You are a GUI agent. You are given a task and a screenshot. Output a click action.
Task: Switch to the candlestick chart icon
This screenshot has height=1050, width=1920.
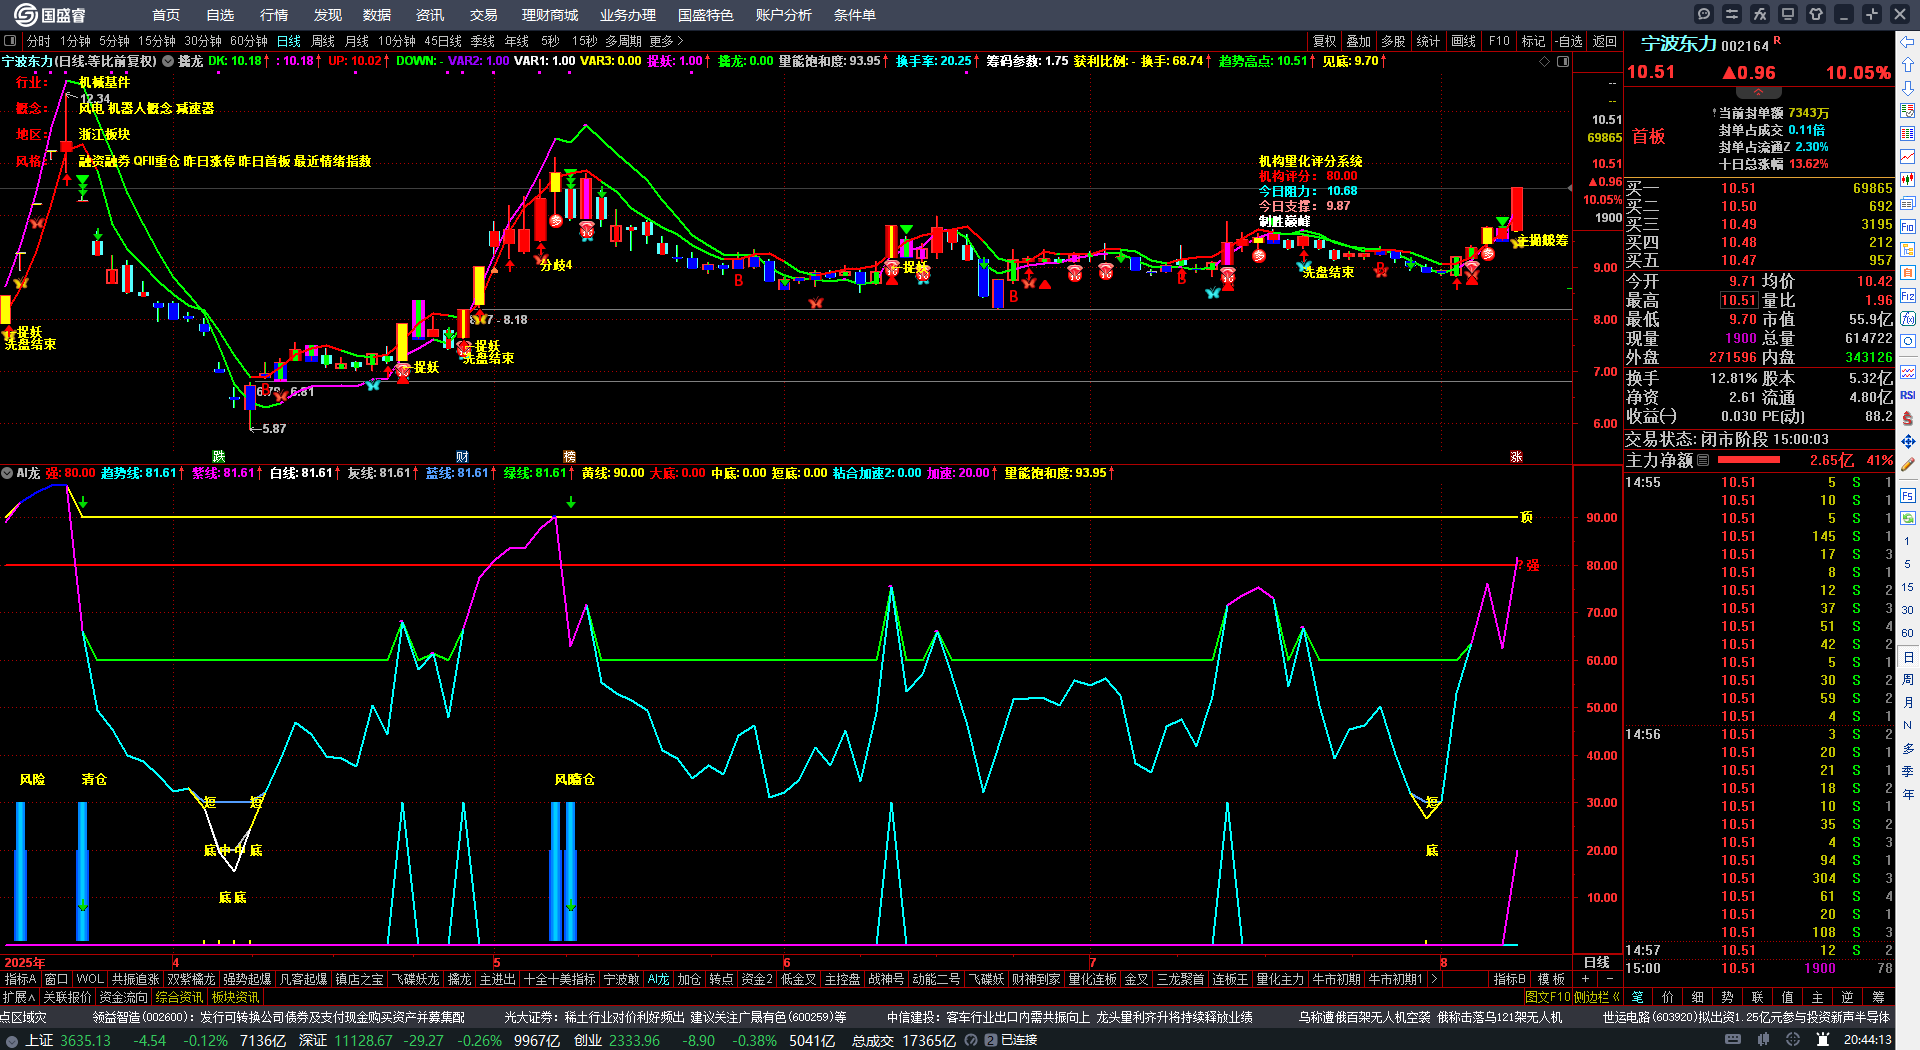click(1908, 180)
